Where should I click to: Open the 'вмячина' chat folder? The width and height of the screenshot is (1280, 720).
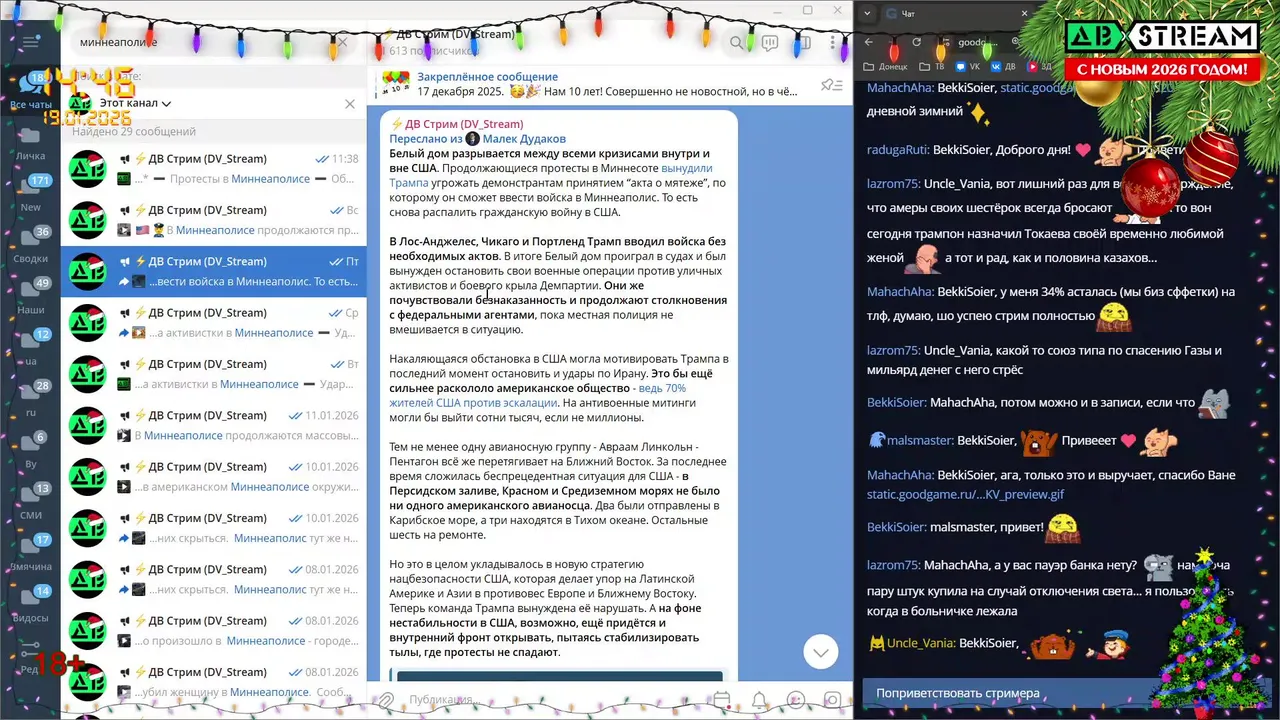coord(30,554)
